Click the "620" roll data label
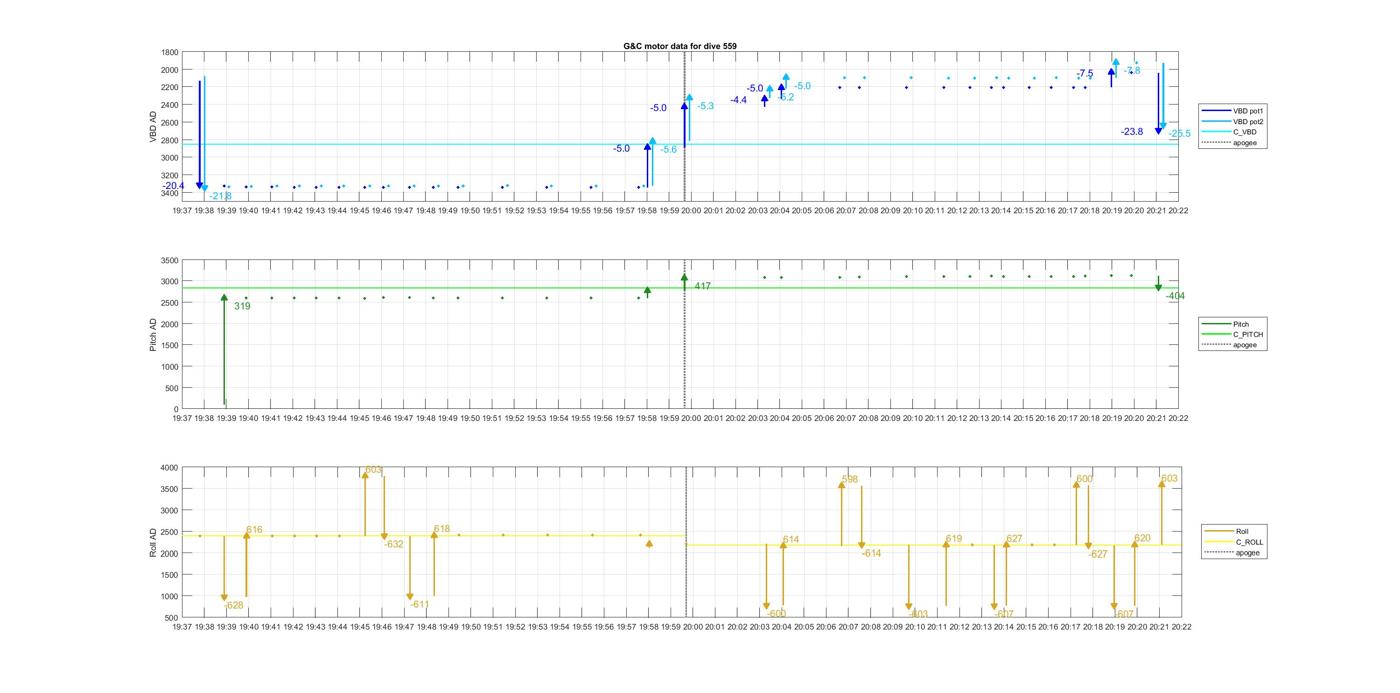 (x=1142, y=539)
